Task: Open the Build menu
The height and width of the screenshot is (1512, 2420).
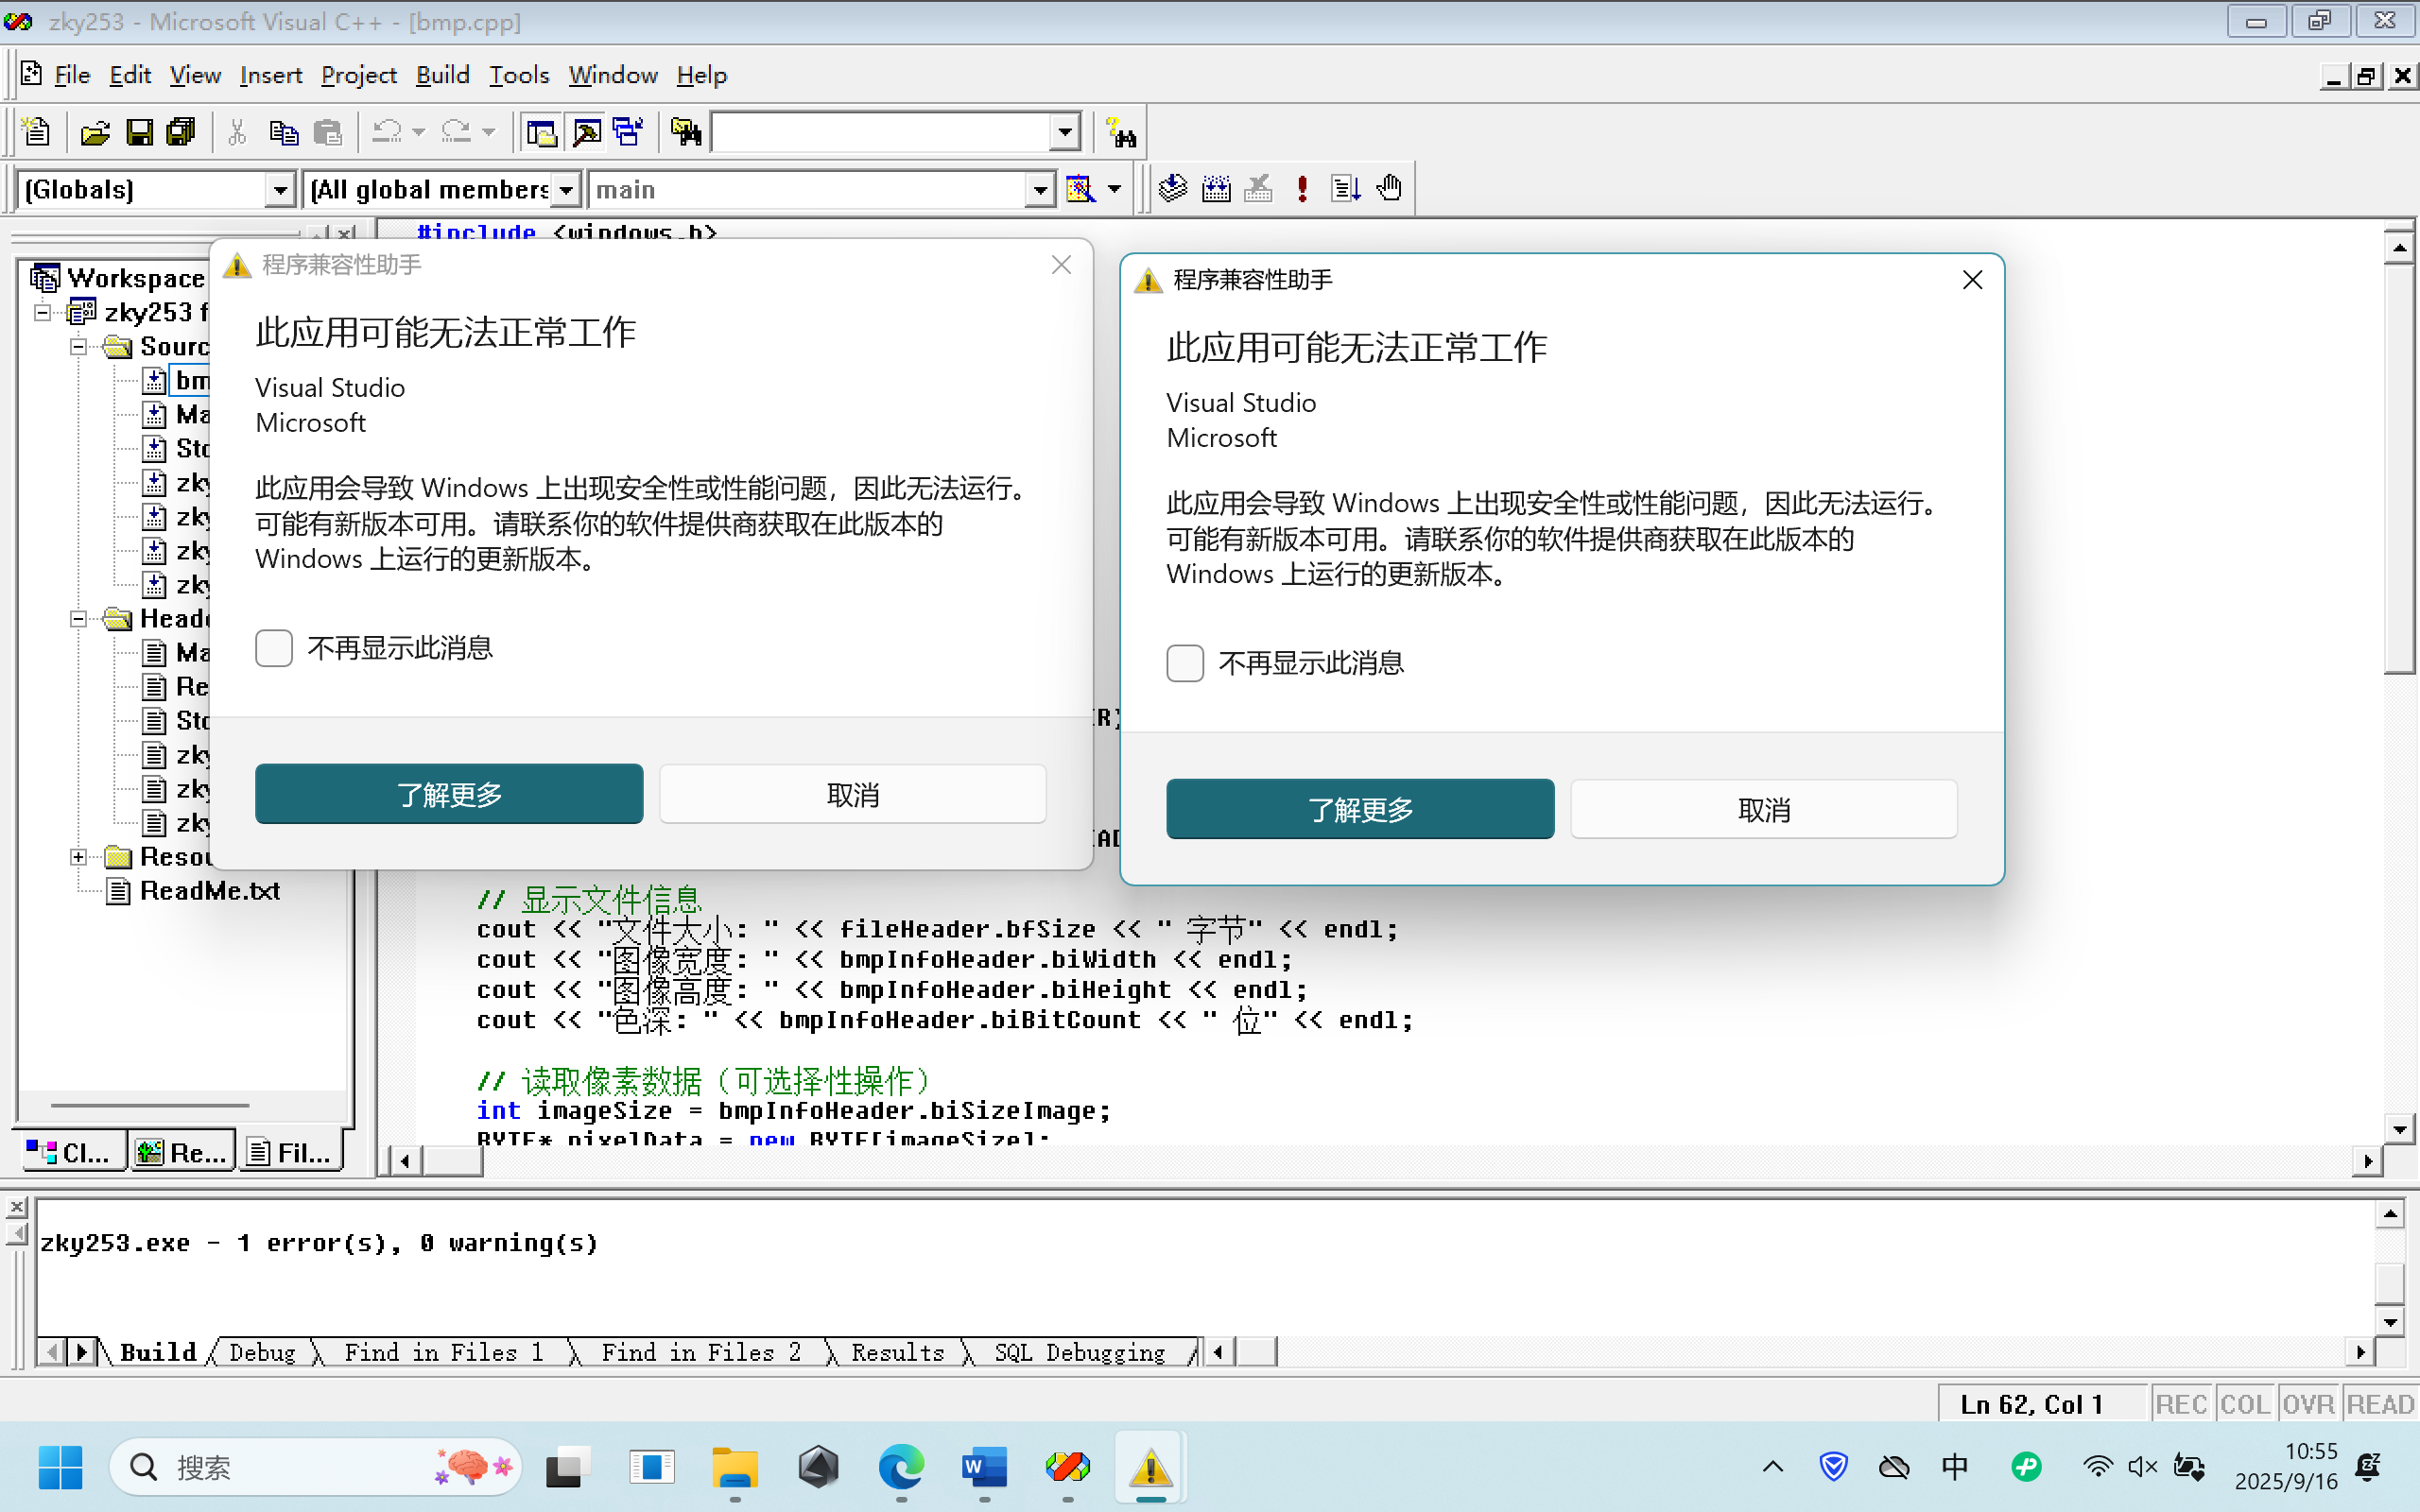Action: pyautogui.click(x=443, y=75)
